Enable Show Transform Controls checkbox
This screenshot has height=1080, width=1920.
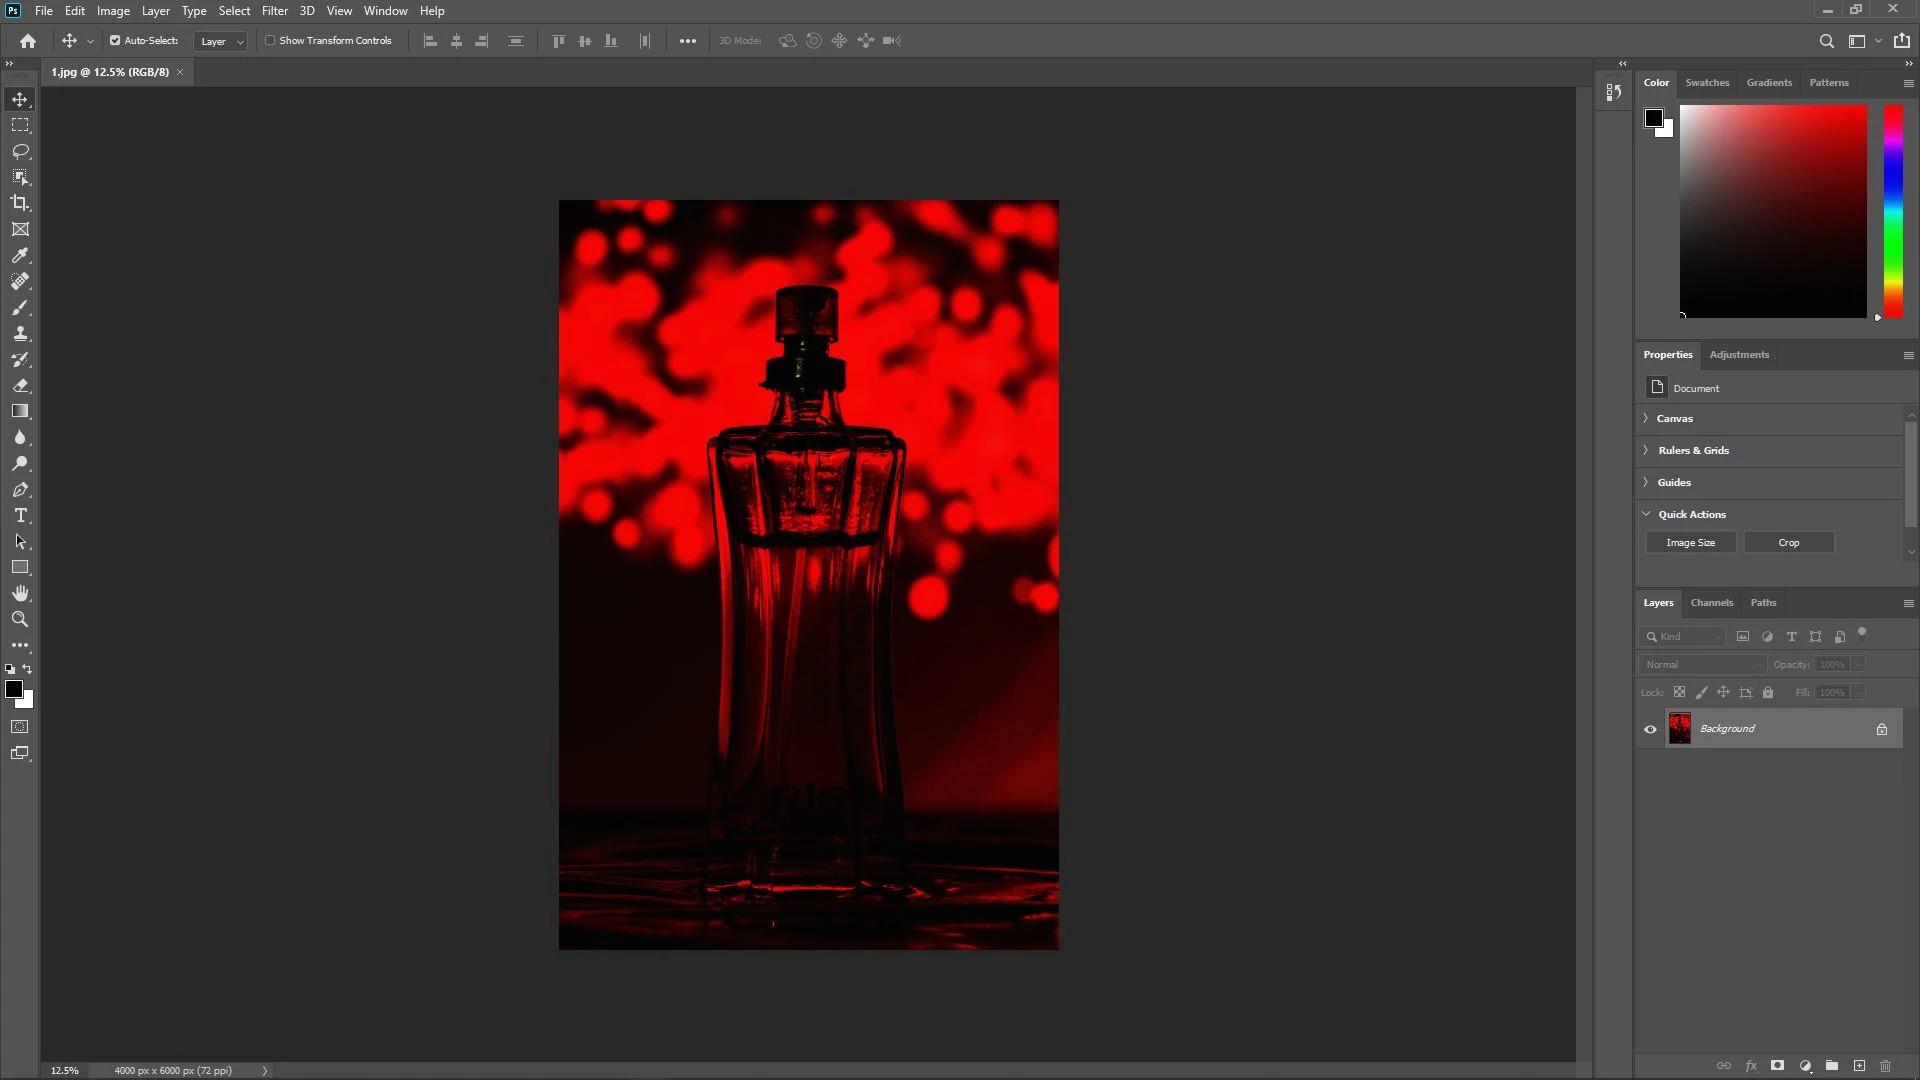click(x=270, y=41)
